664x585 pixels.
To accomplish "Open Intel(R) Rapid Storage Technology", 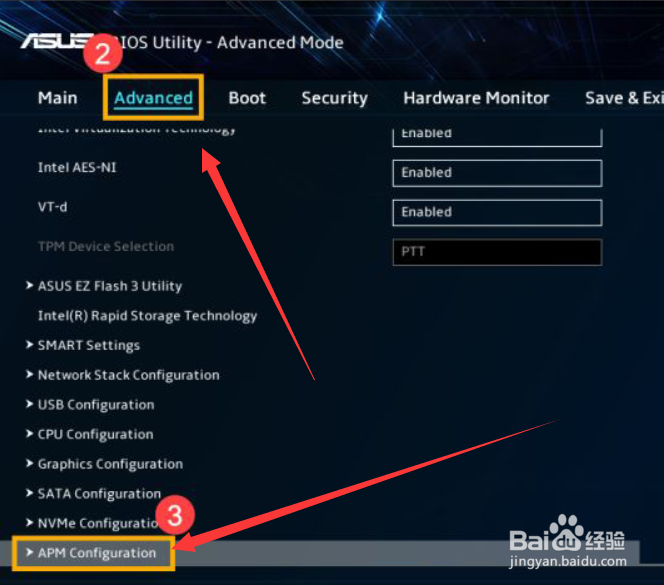I will click(147, 316).
